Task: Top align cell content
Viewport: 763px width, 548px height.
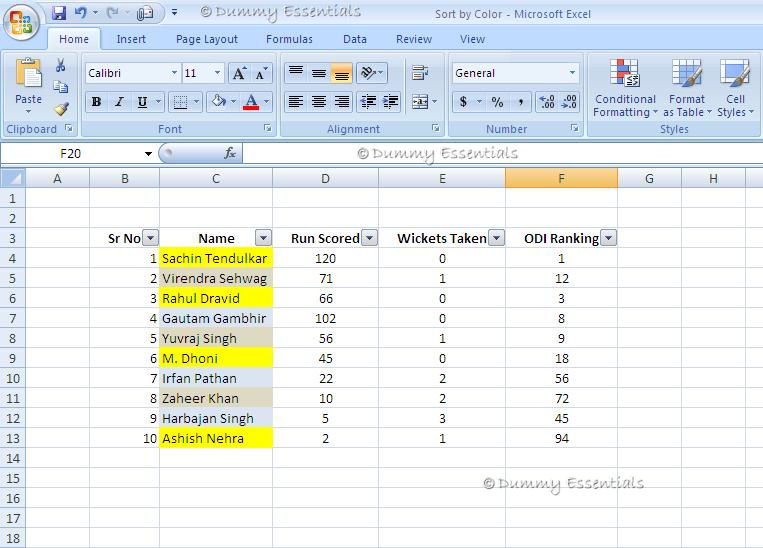Action: [296, 73]
